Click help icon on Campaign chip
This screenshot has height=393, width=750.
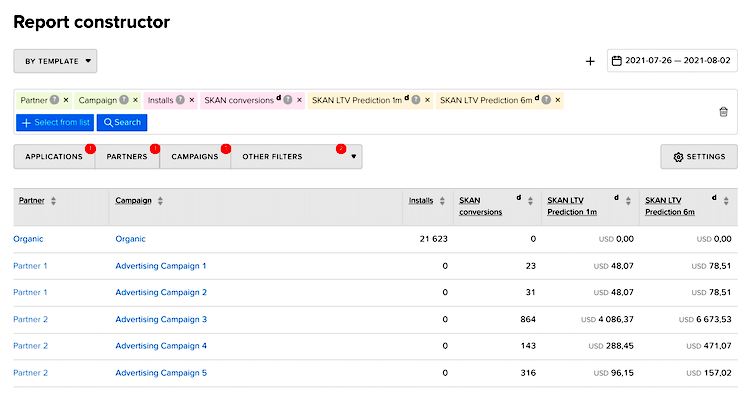(x=124, y=100)
